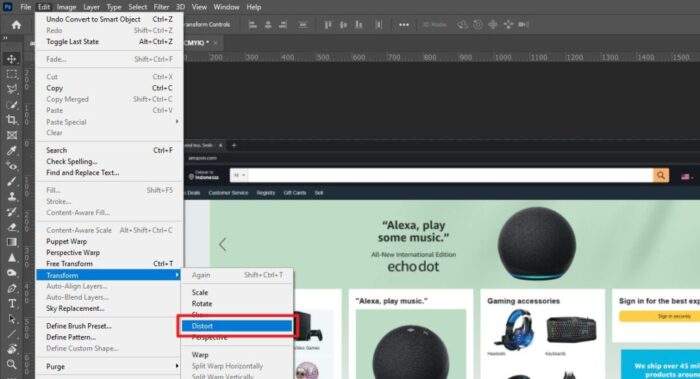This screenshot has width=700, height=379.
Task: Choose Rotate in Transform submenu
Action: 237,304
